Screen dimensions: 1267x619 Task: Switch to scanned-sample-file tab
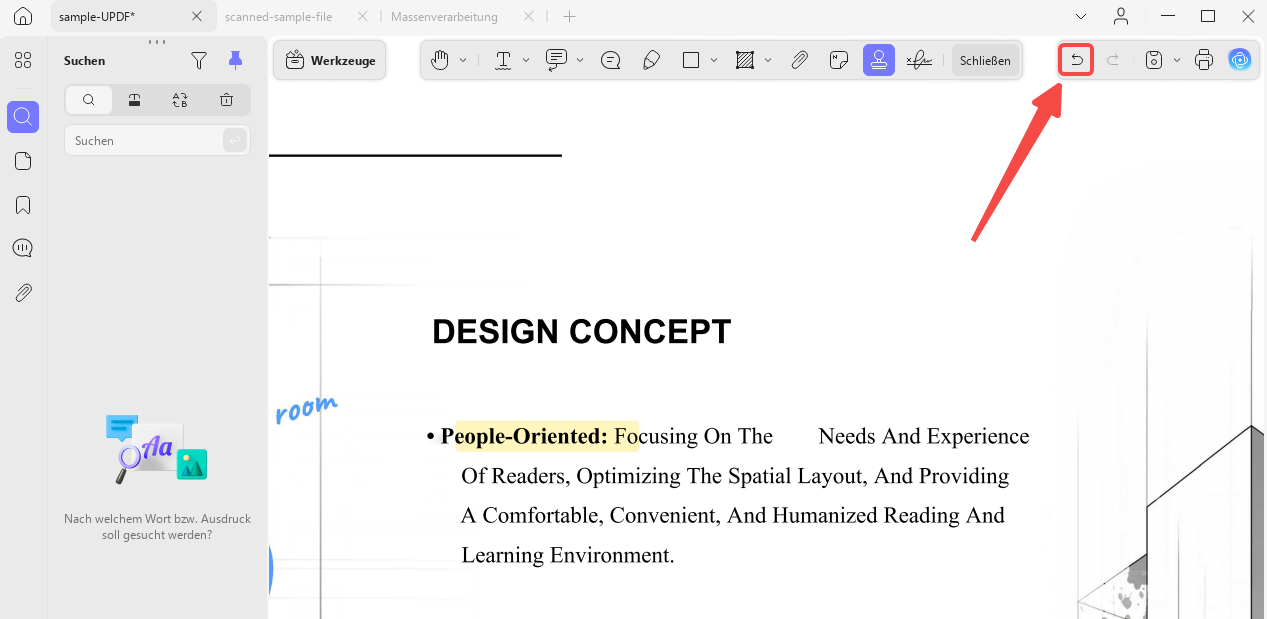point(279,17)
